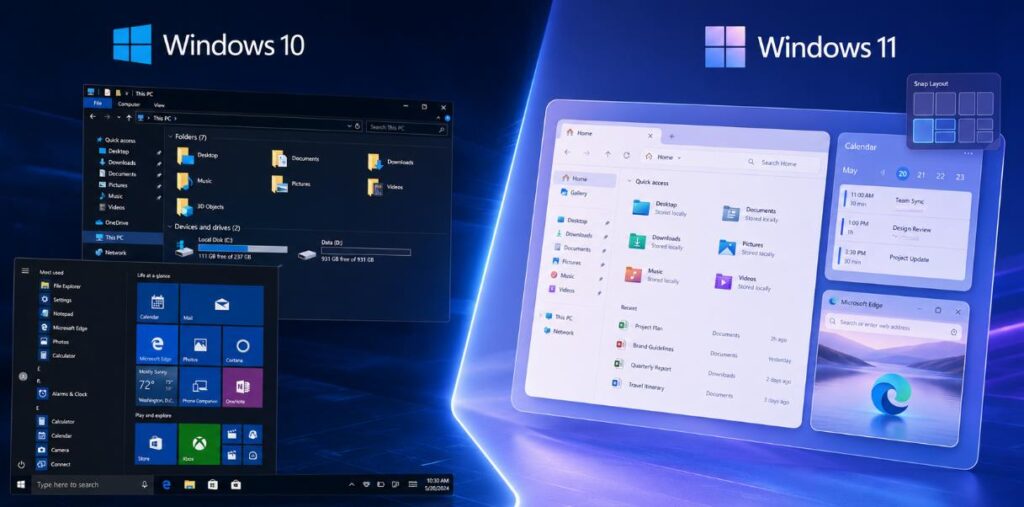Open the Phone Companion tile
1024x507 pixels.
[199, 386]
